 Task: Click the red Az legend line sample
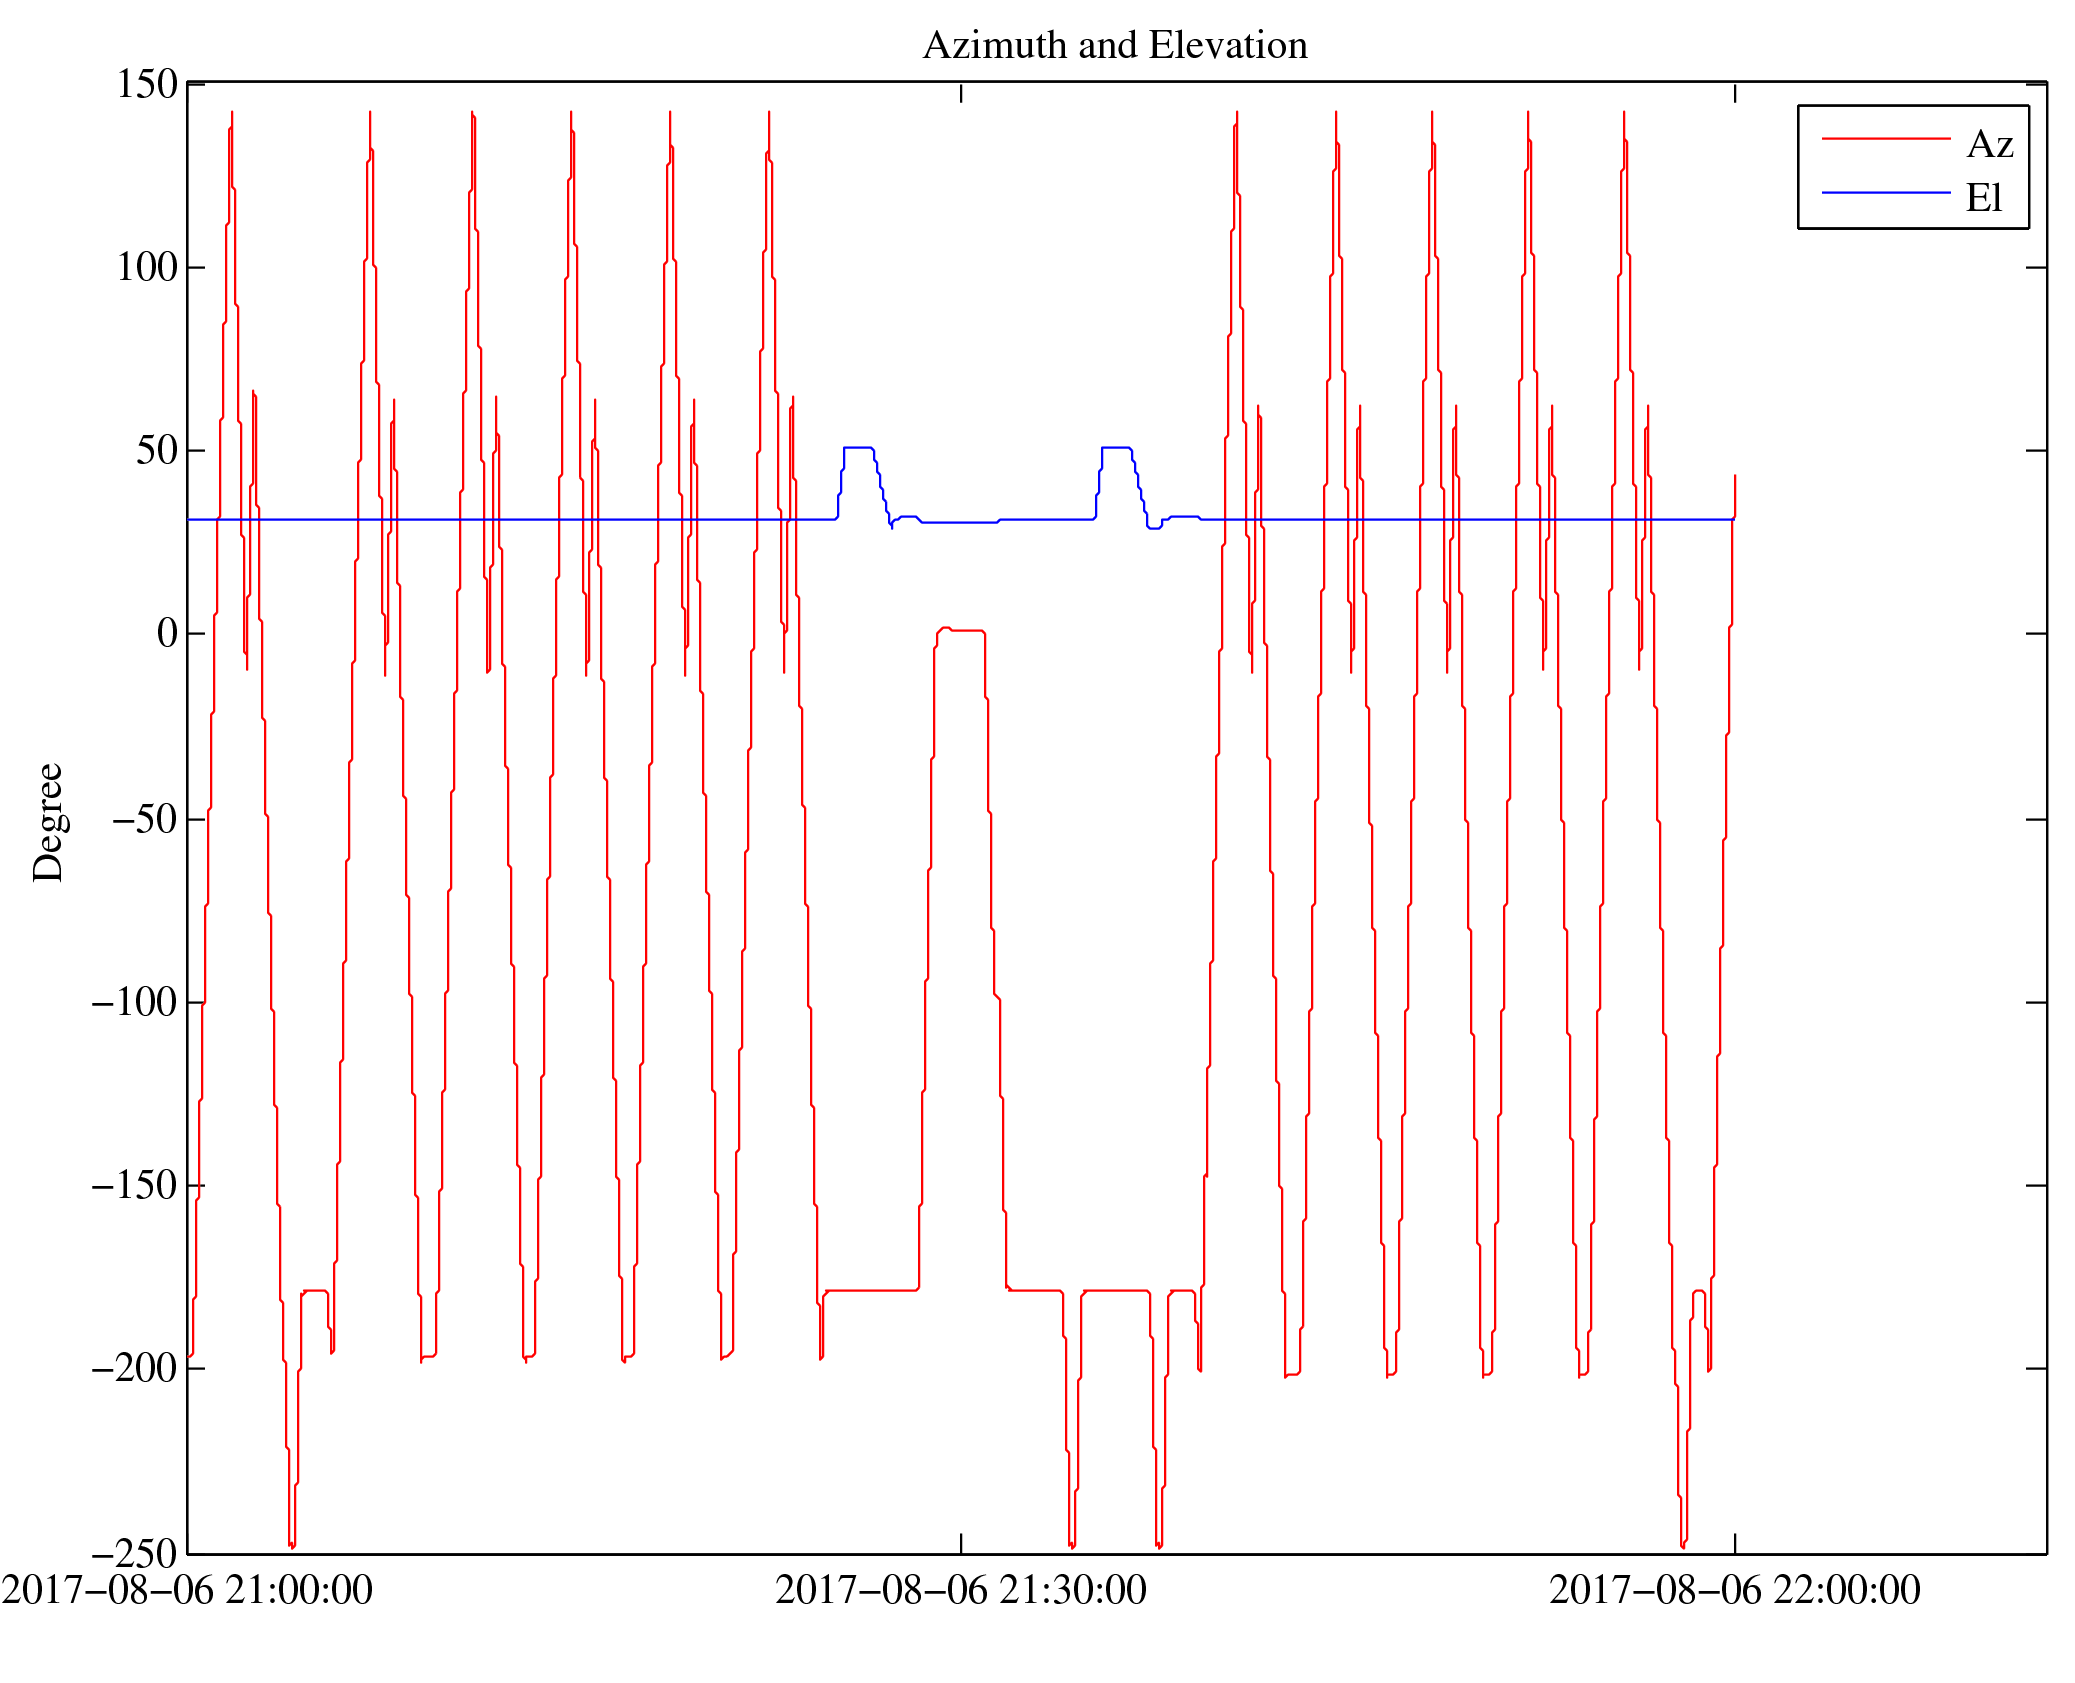1886,138
